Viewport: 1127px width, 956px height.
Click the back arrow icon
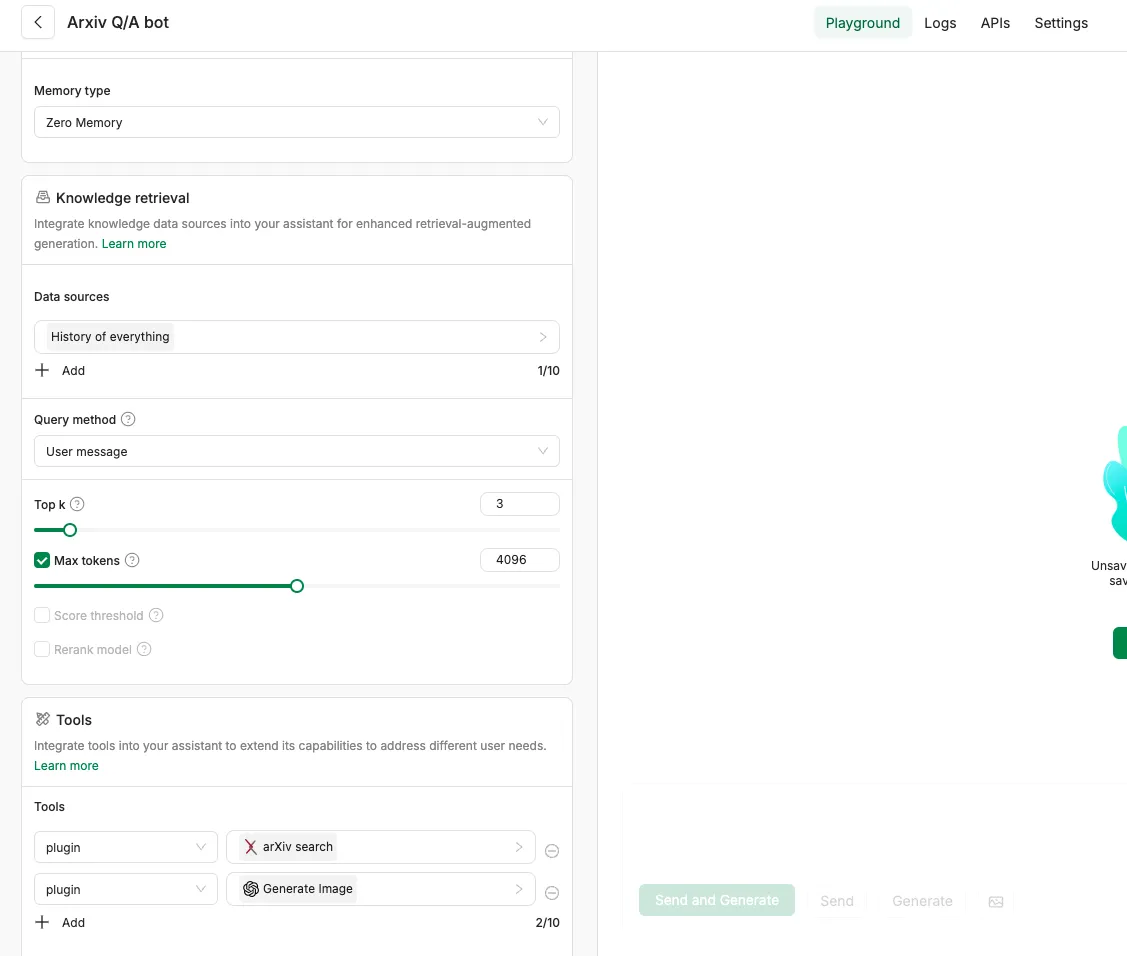click(38, 22)
